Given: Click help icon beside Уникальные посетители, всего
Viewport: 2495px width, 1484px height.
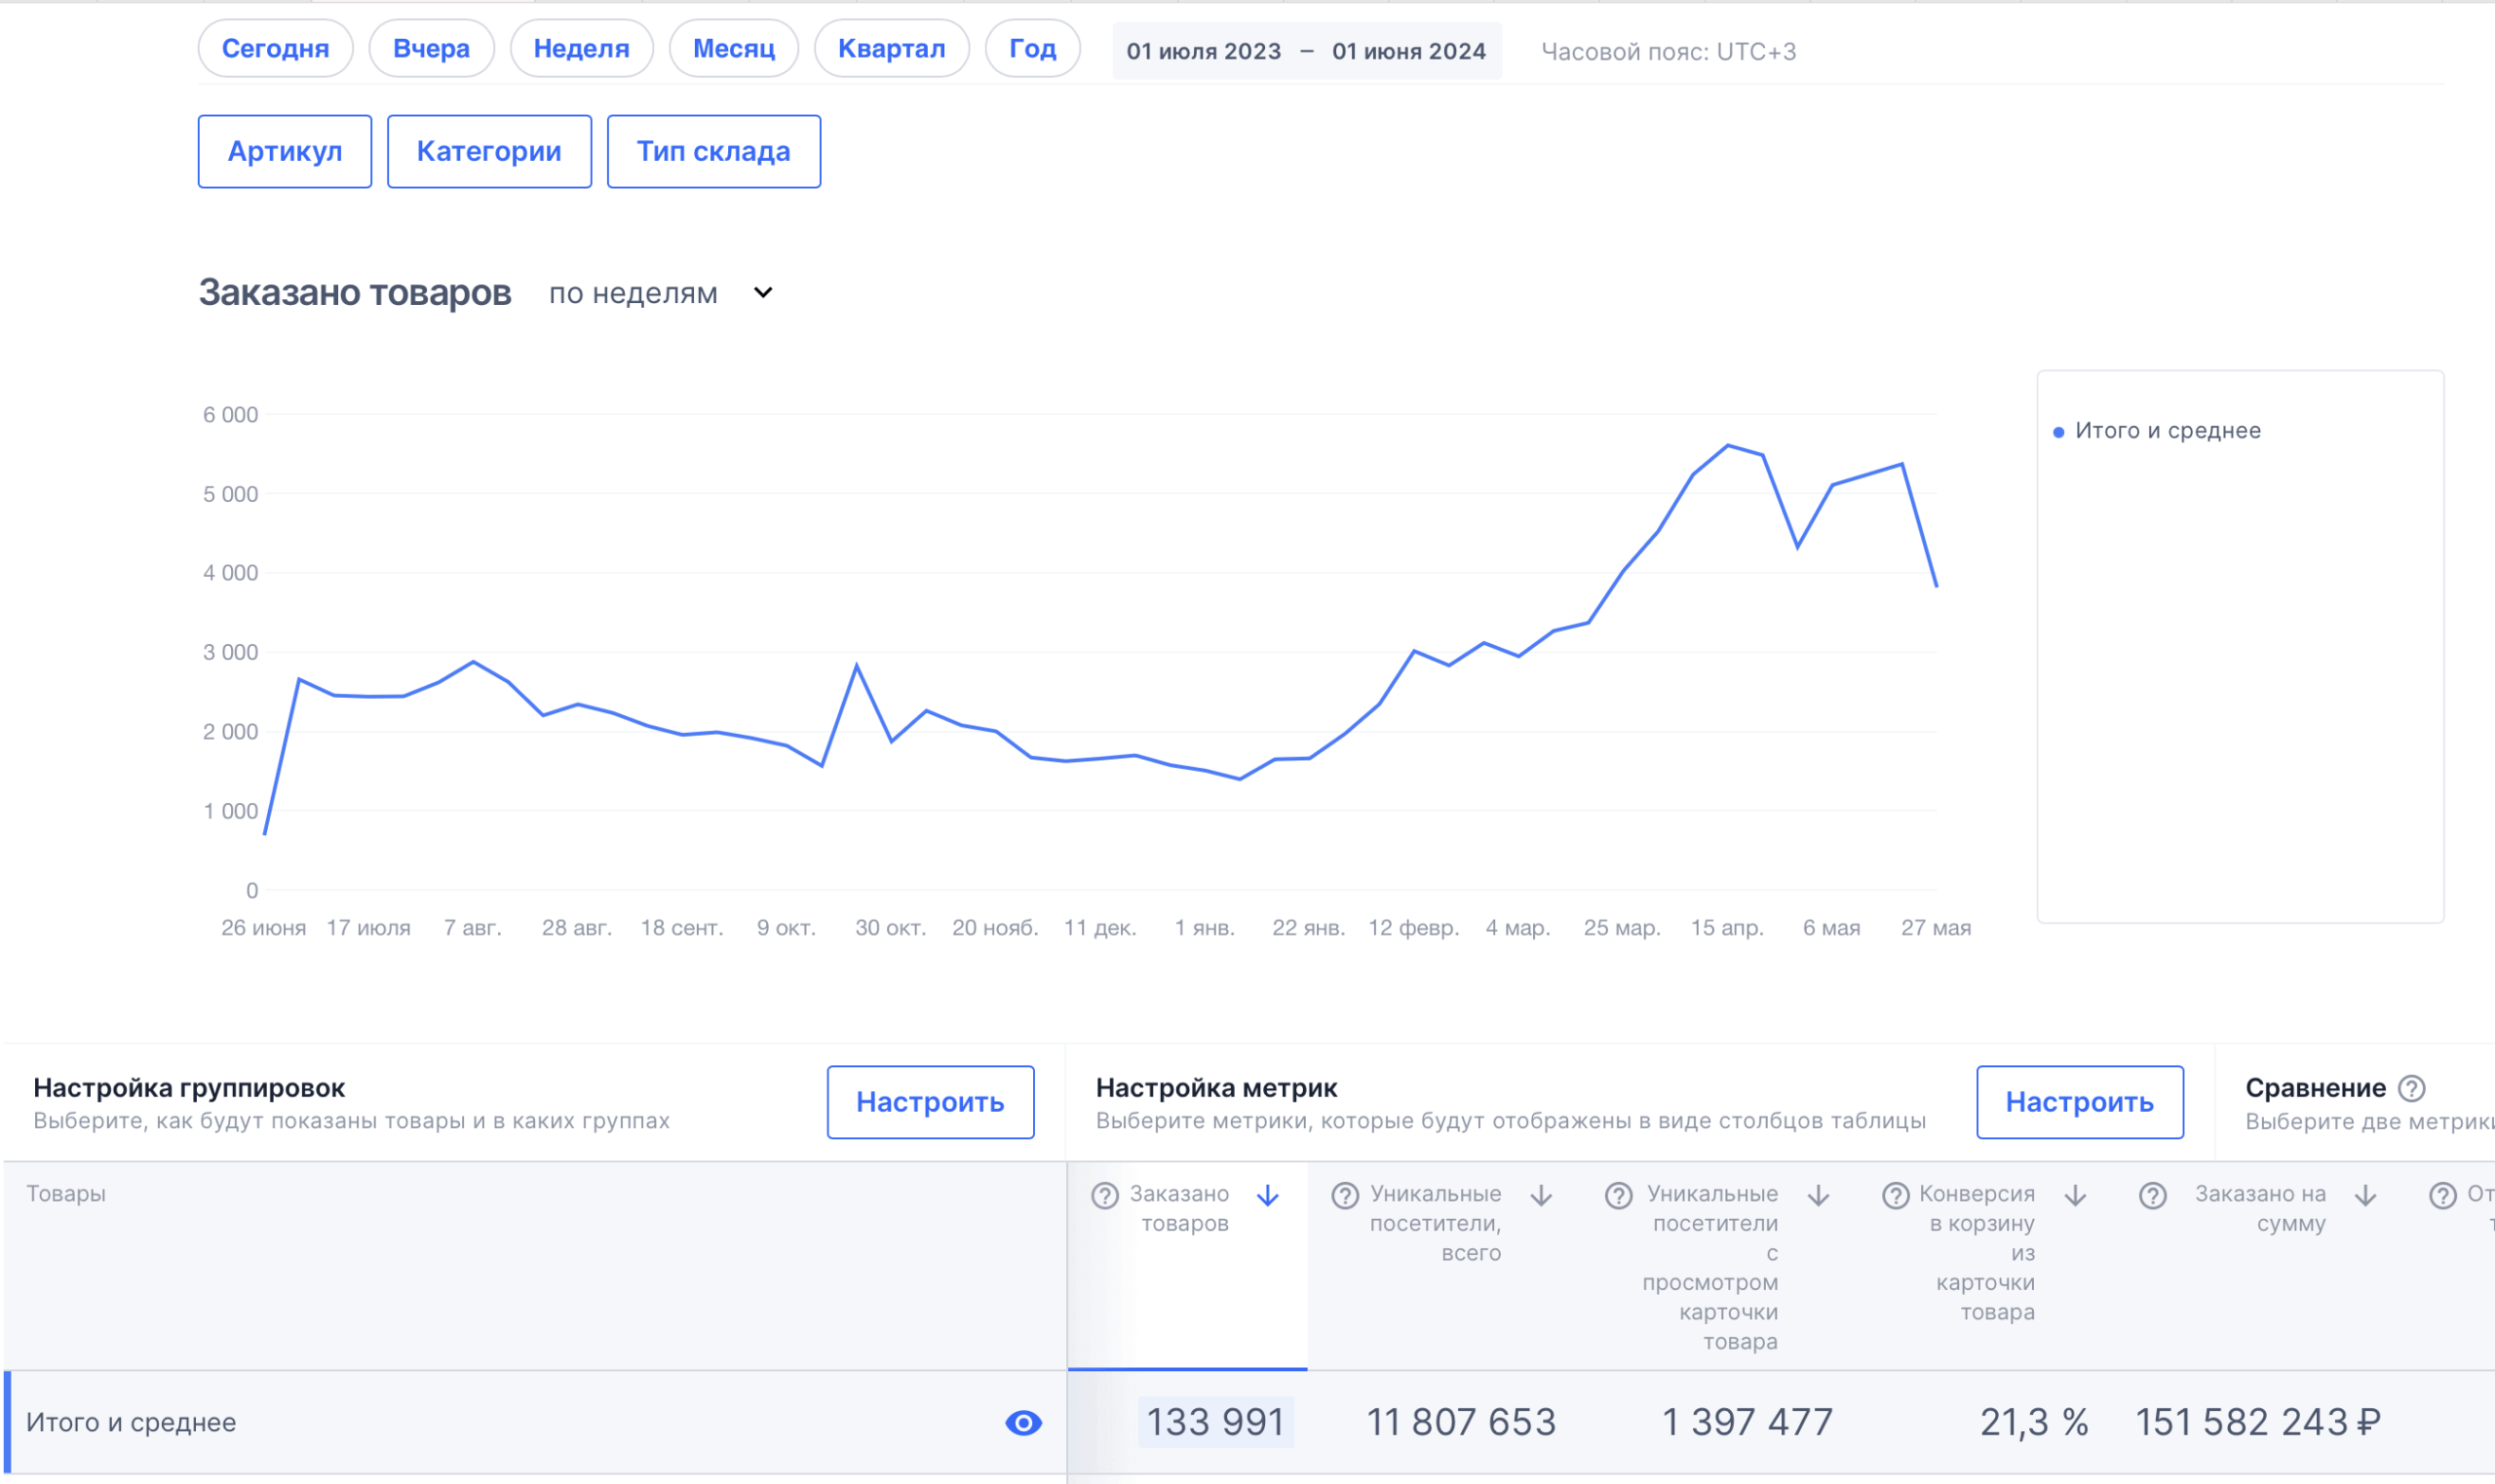Looking at the screenshot, I should (1345, 1195).
